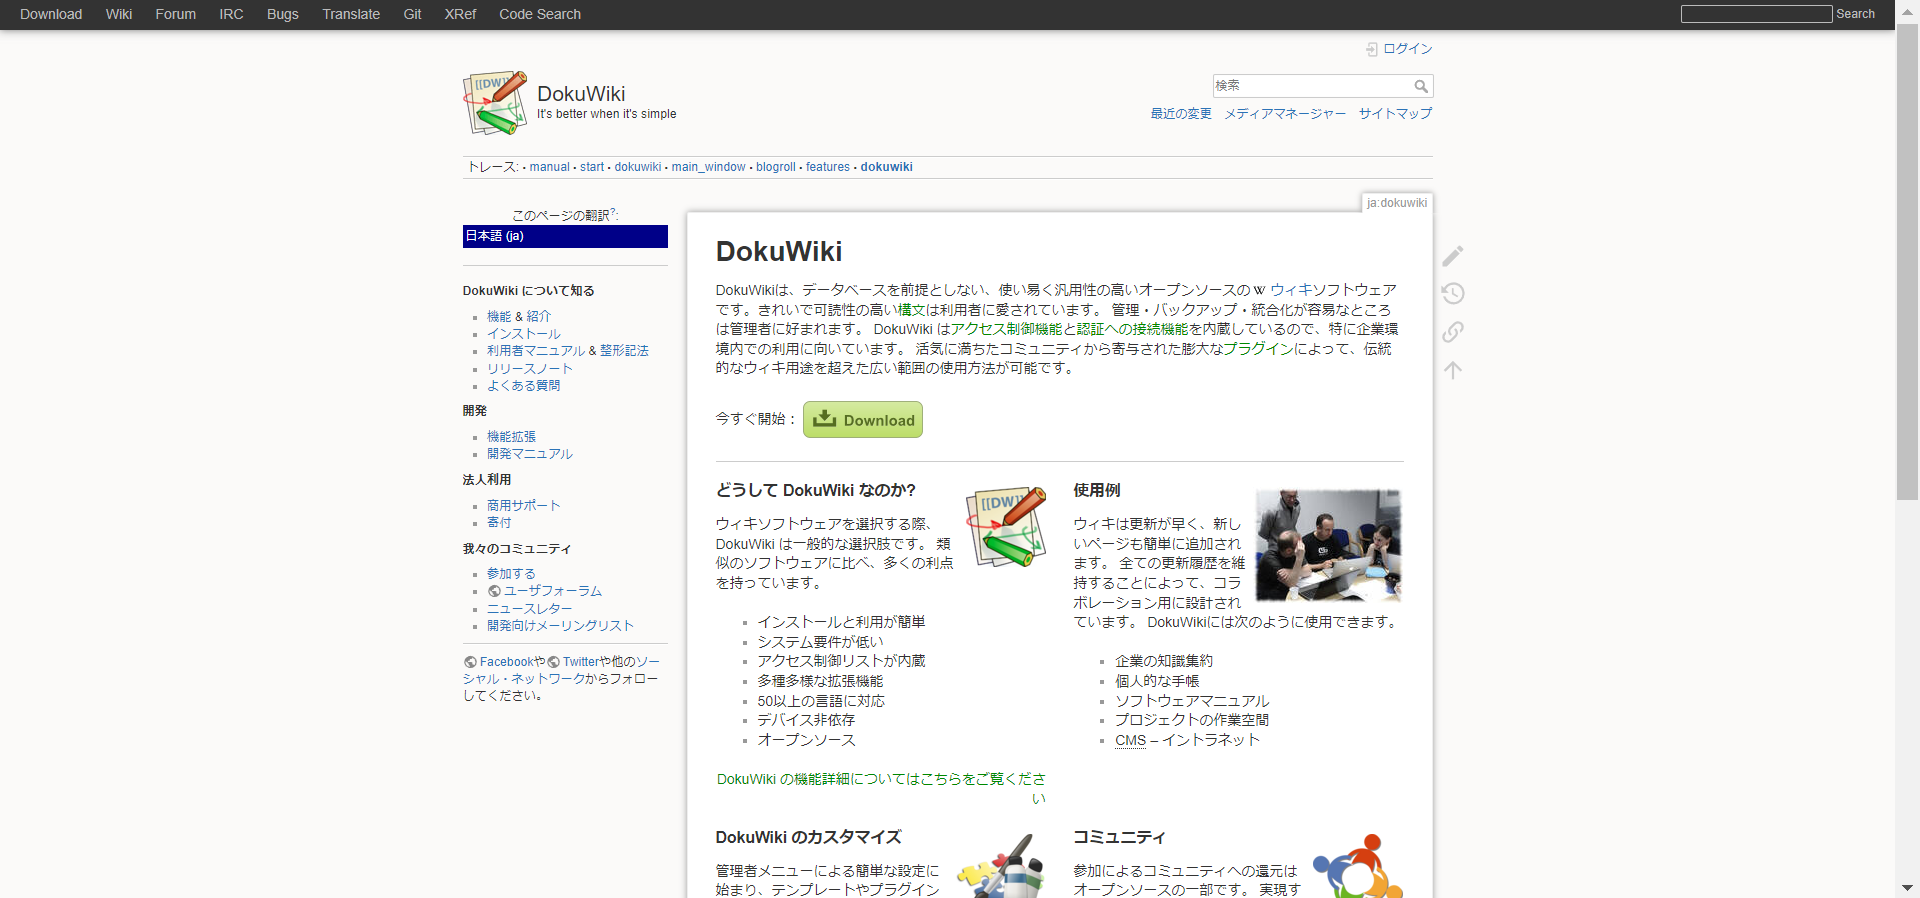1920x898 pixels.
Task: Open IRC in the top bar
Action: (x=231, y=14)
